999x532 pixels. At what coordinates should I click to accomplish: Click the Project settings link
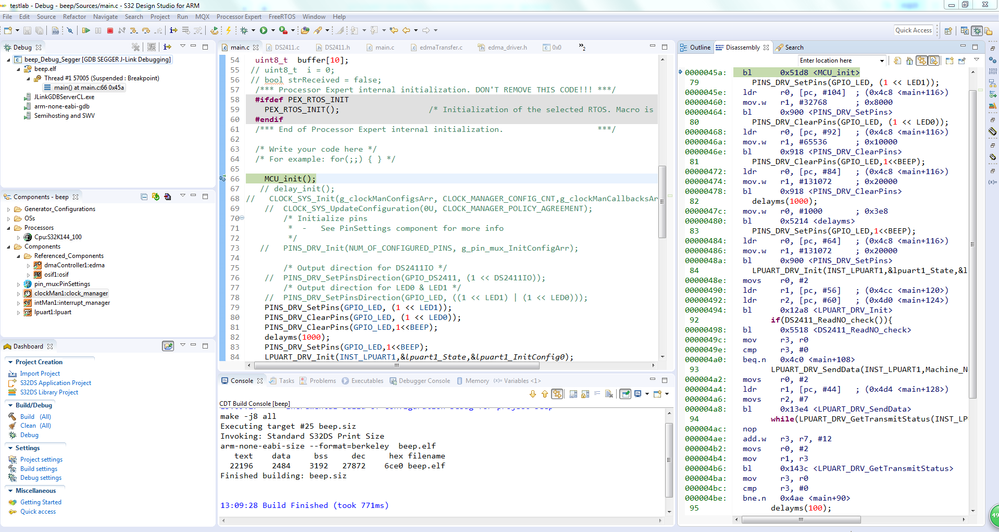click(x=41, y=459)
